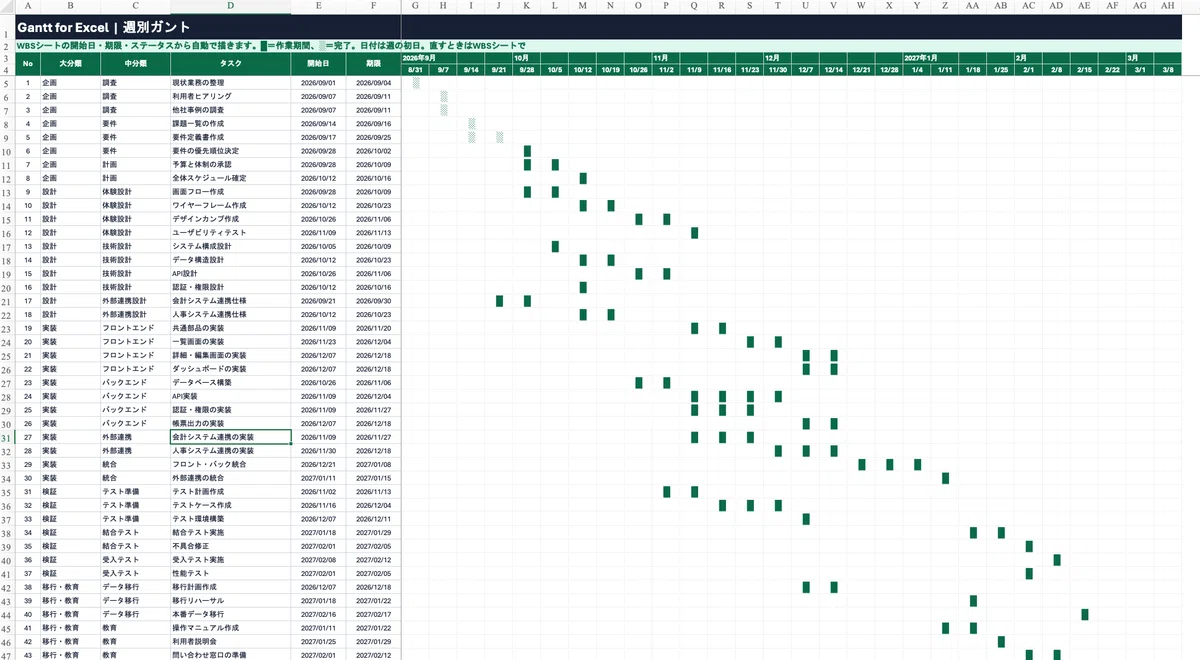
Task: Select the task cell 'テスト環境構築'
Action: (x=231, y=519)
